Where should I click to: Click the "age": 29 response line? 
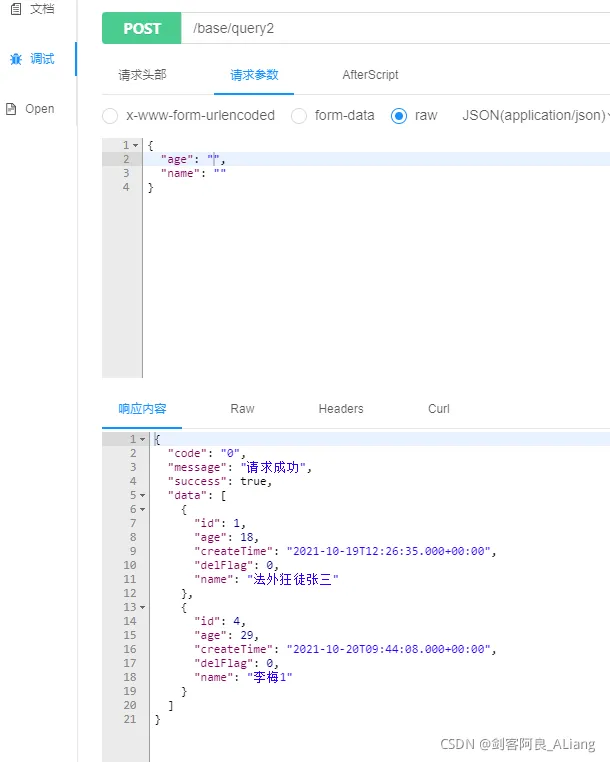tap(227, 636)
